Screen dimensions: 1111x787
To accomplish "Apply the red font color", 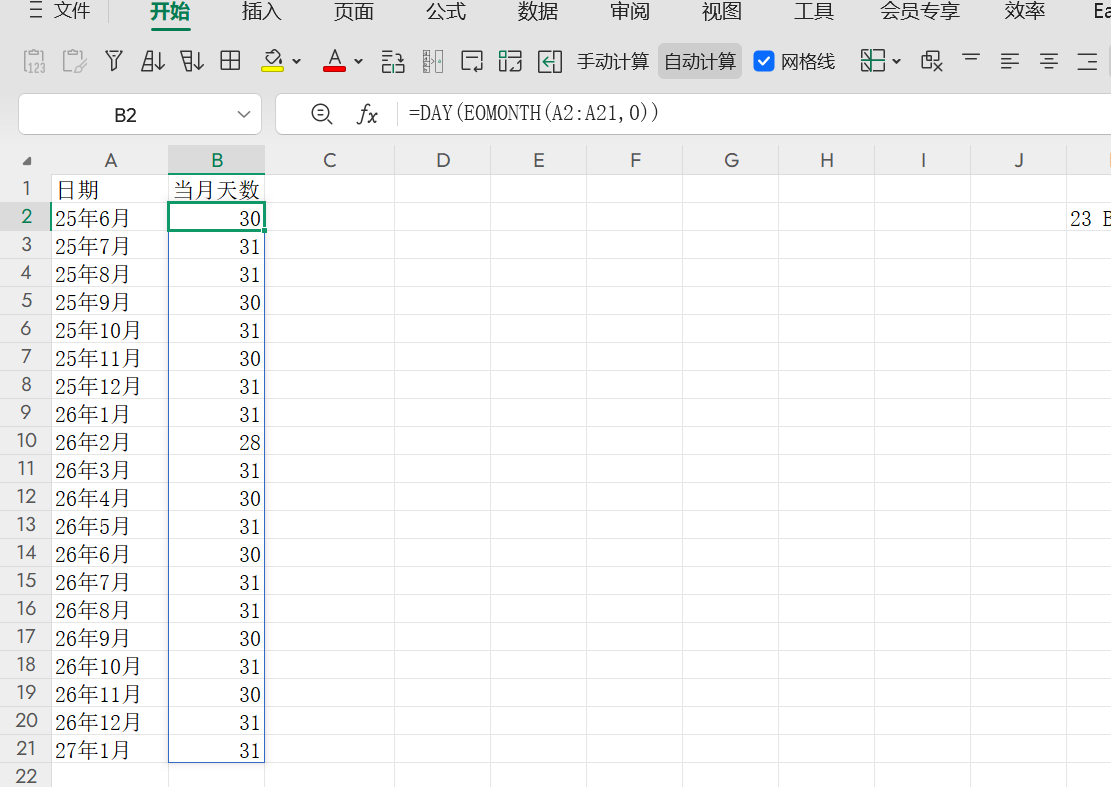I will click(x=334, y=62).
